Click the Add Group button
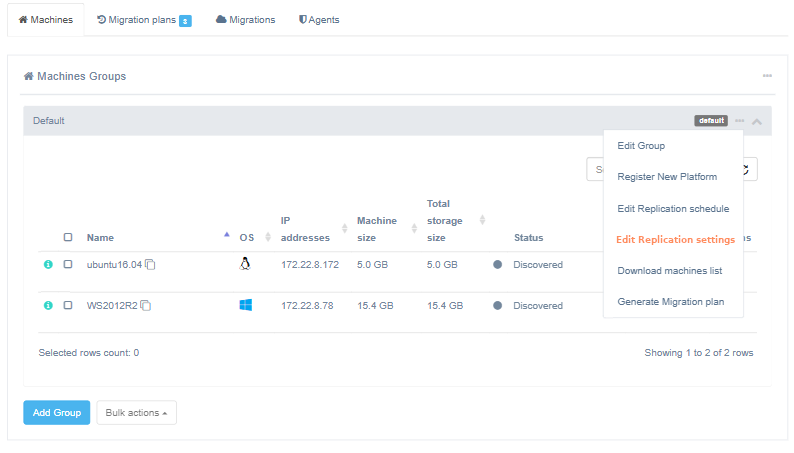This screenshot has width=794, height=453. (56, 413)
